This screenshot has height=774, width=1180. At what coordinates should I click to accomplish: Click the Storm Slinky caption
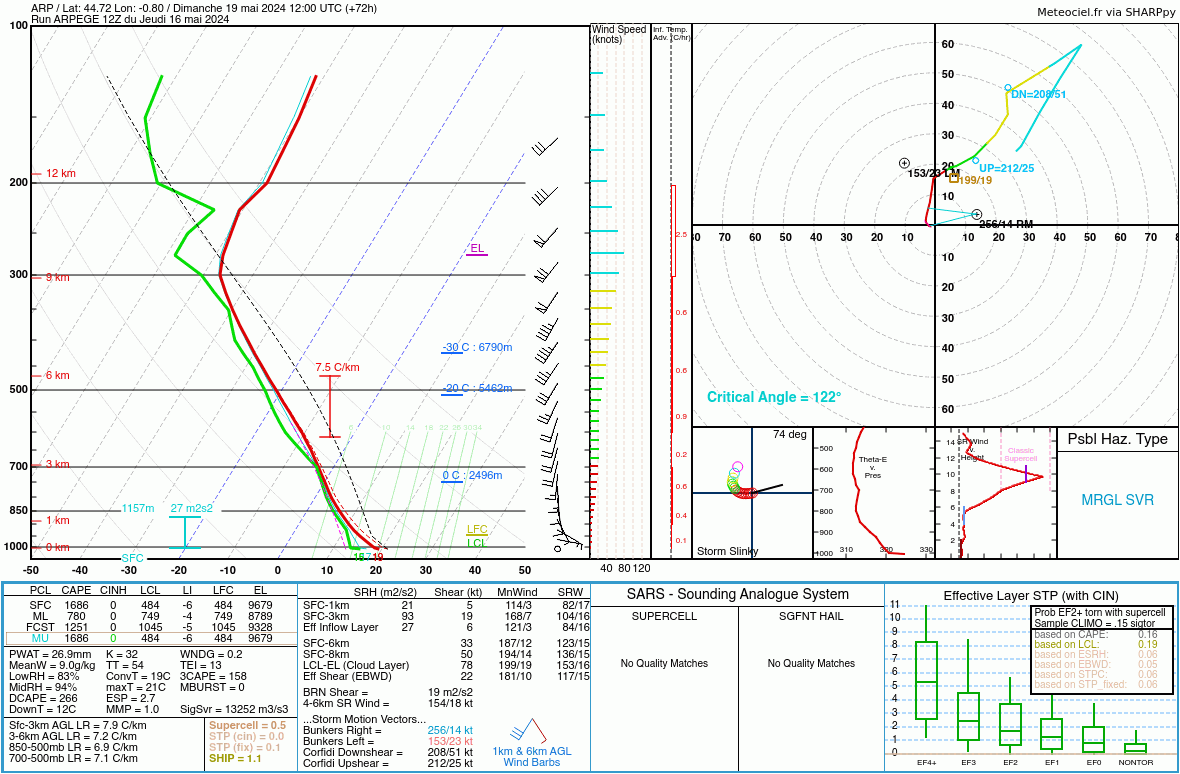[728, 551]
